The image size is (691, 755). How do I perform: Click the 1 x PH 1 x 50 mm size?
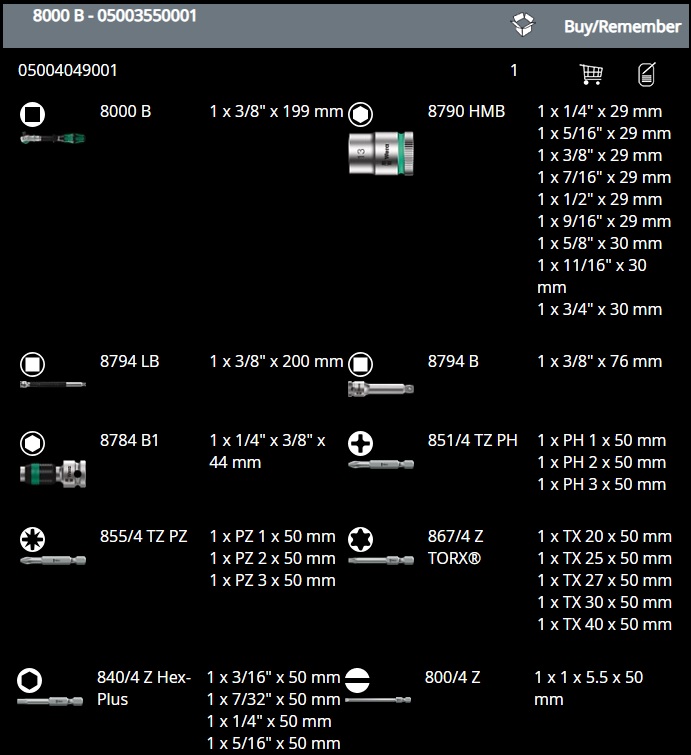601,440
